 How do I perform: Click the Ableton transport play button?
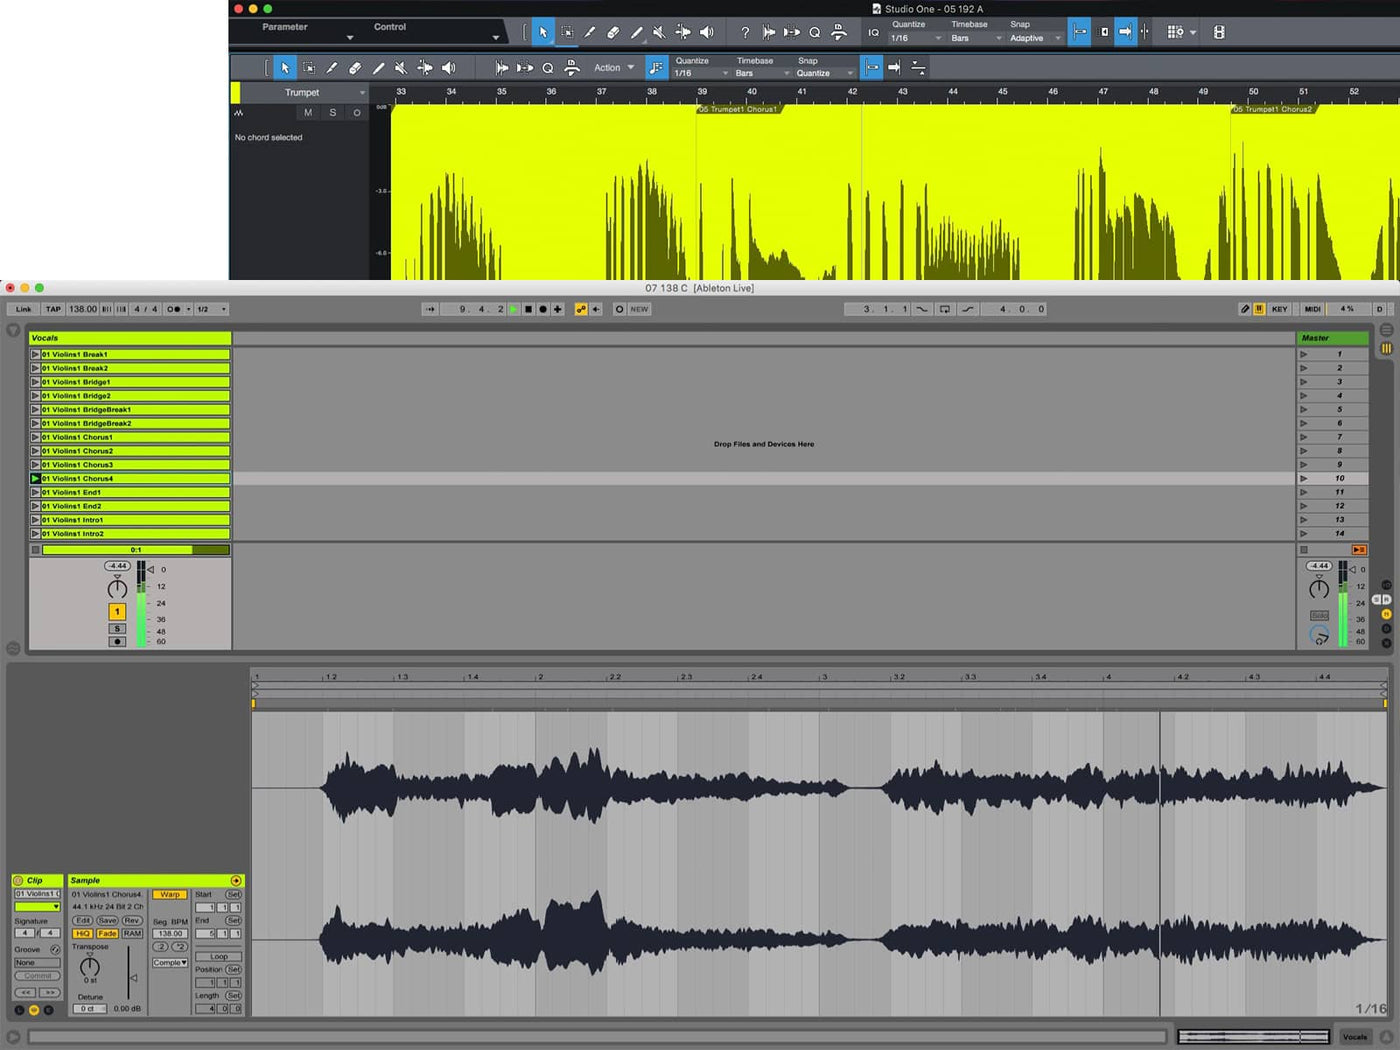click(x=514, y=309)
